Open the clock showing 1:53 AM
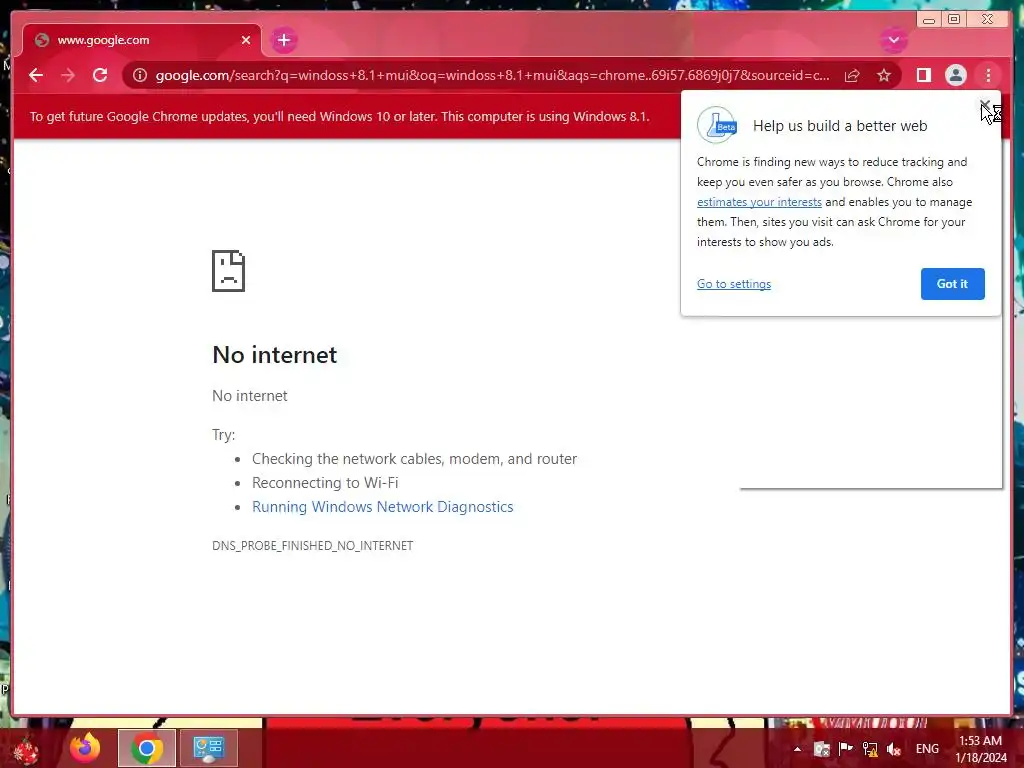The image size is (1024, 768). click(x=981, y=749)
